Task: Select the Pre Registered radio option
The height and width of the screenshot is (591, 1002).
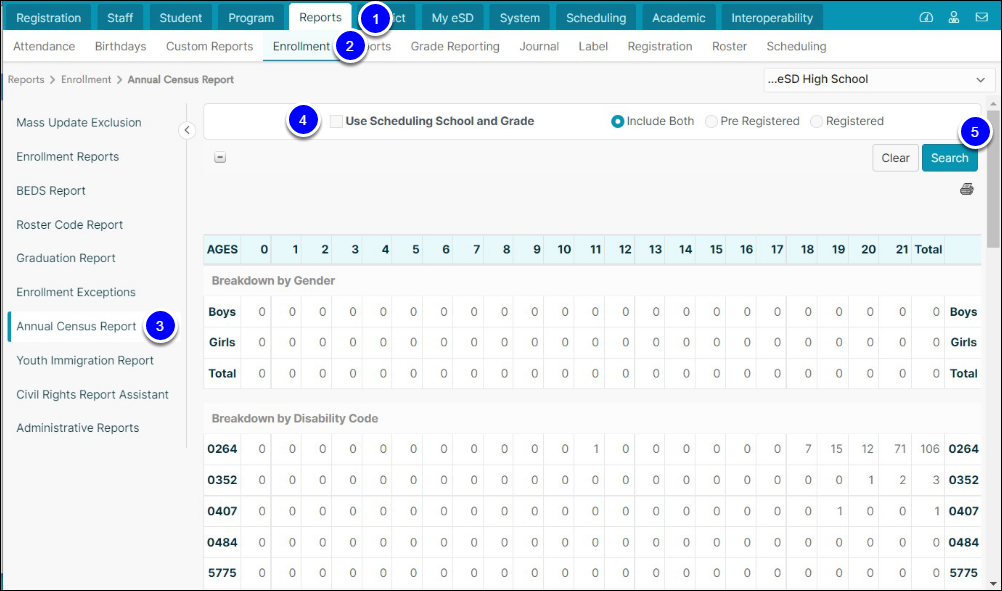Action: (711, 121)
